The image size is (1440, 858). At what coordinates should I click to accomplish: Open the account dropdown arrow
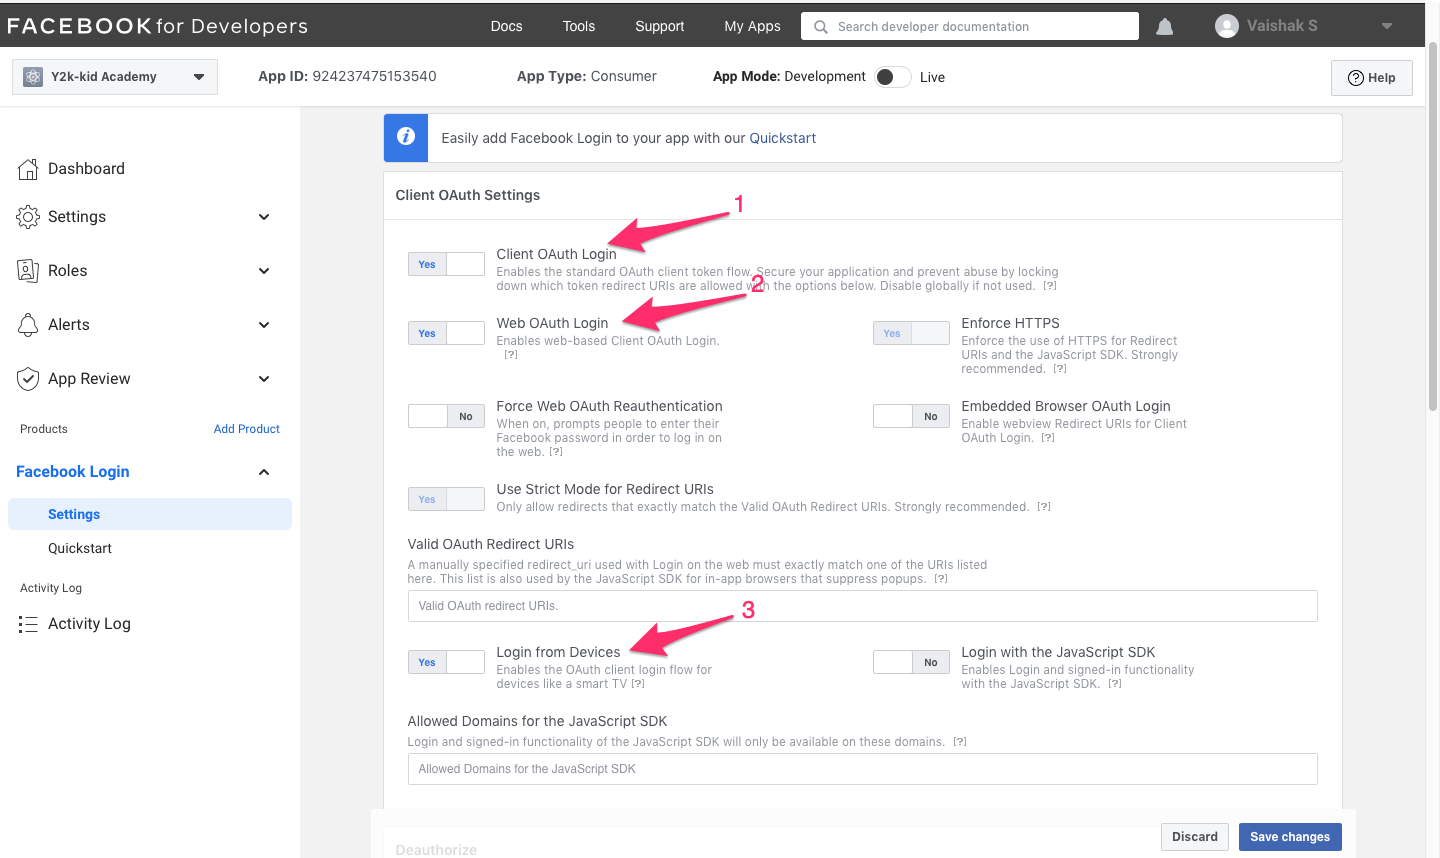click(x=1387, y=26)
